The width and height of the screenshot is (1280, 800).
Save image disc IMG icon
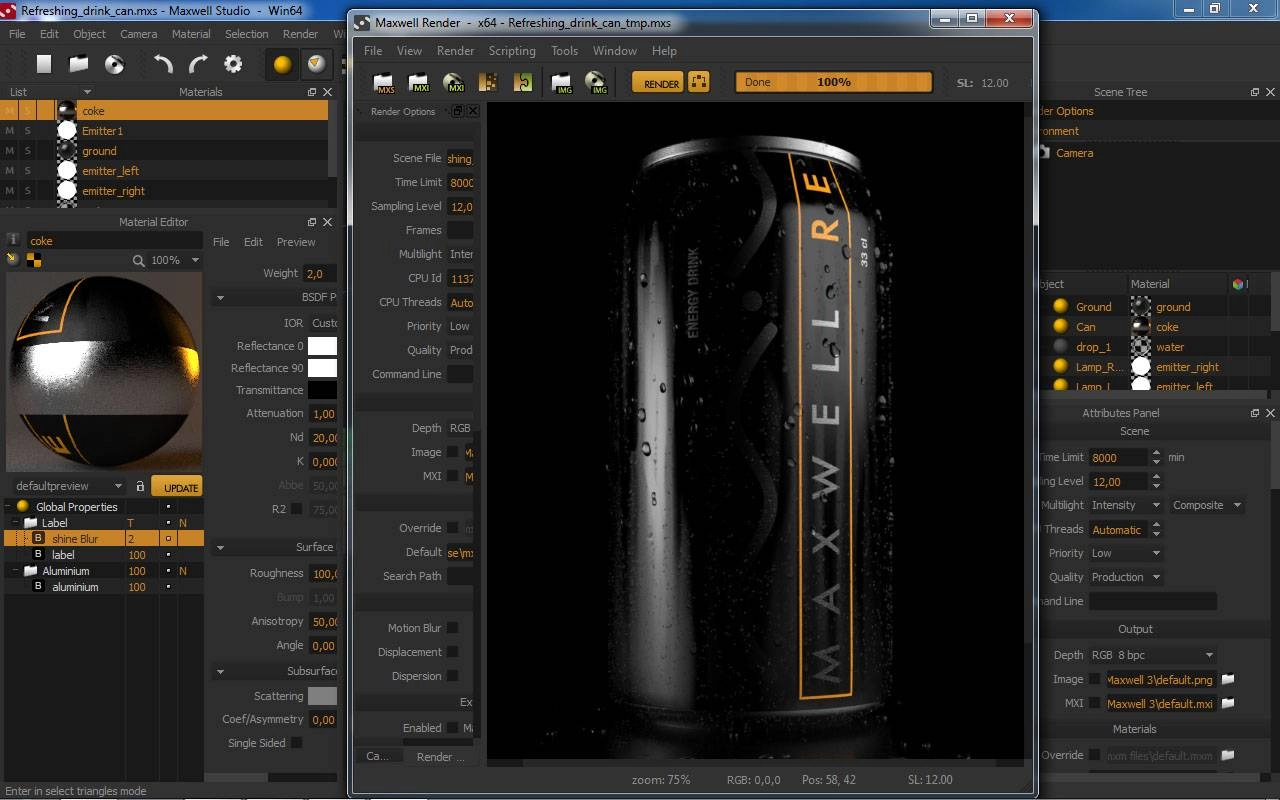pos(597,83)
